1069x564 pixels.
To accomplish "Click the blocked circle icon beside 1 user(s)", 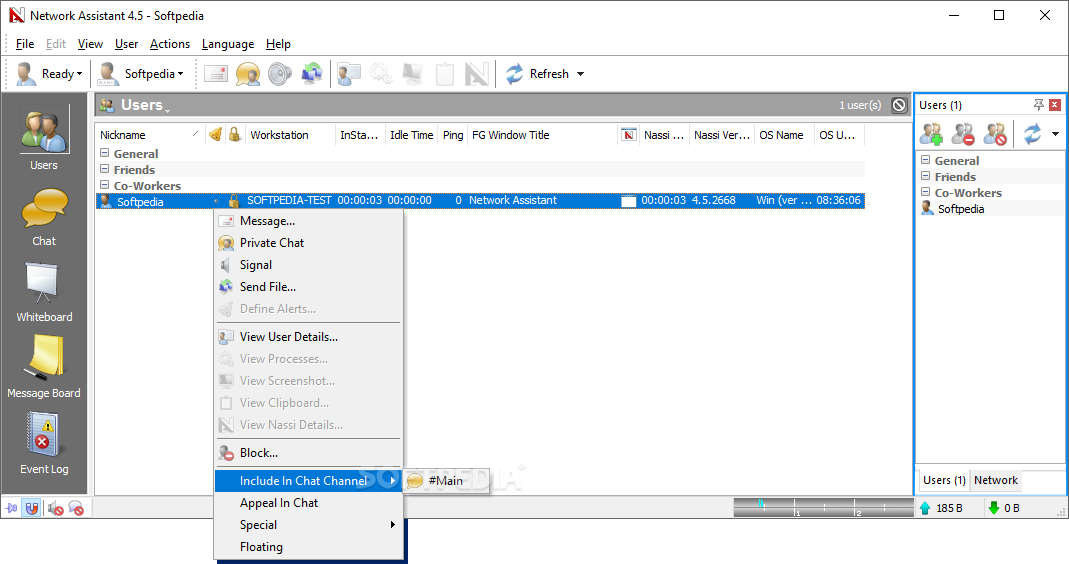I will tap(899, 105).
